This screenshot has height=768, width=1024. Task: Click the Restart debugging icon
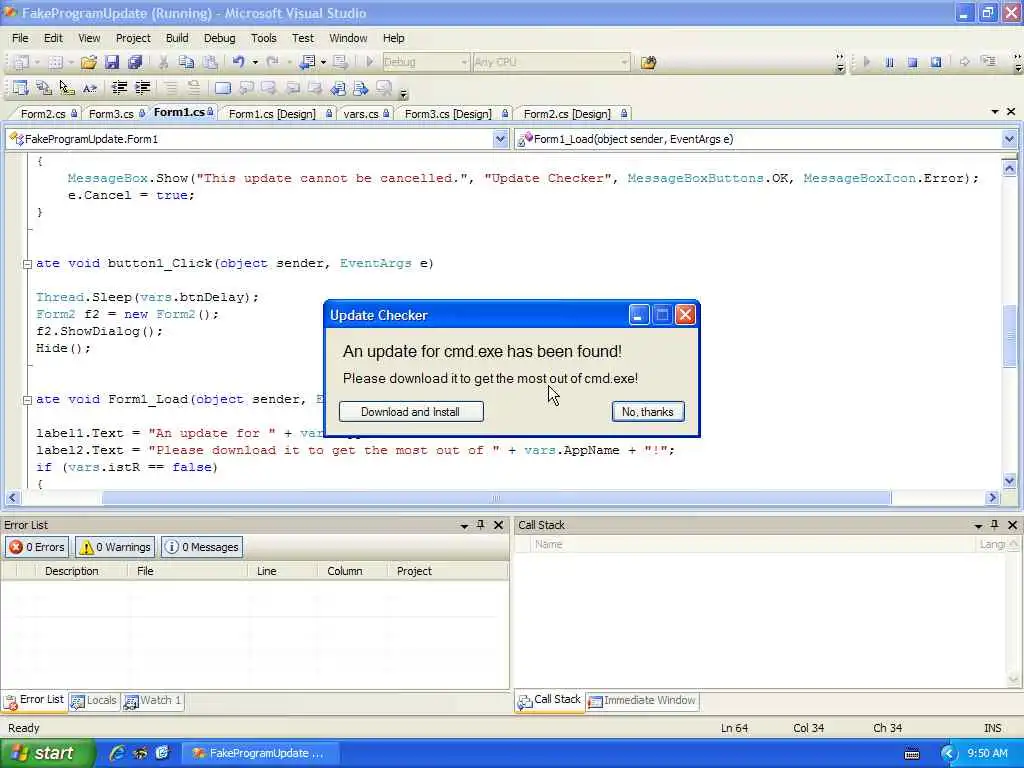[x=936, y=63]
